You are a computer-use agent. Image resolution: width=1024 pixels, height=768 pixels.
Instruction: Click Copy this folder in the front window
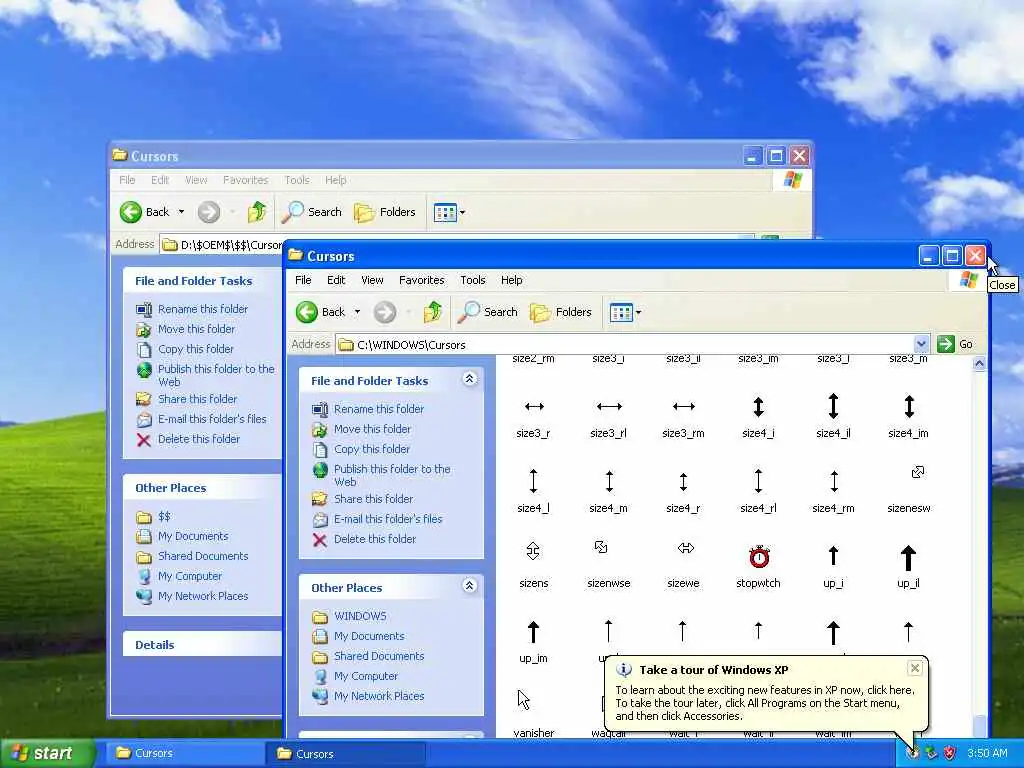click(372, 449)
